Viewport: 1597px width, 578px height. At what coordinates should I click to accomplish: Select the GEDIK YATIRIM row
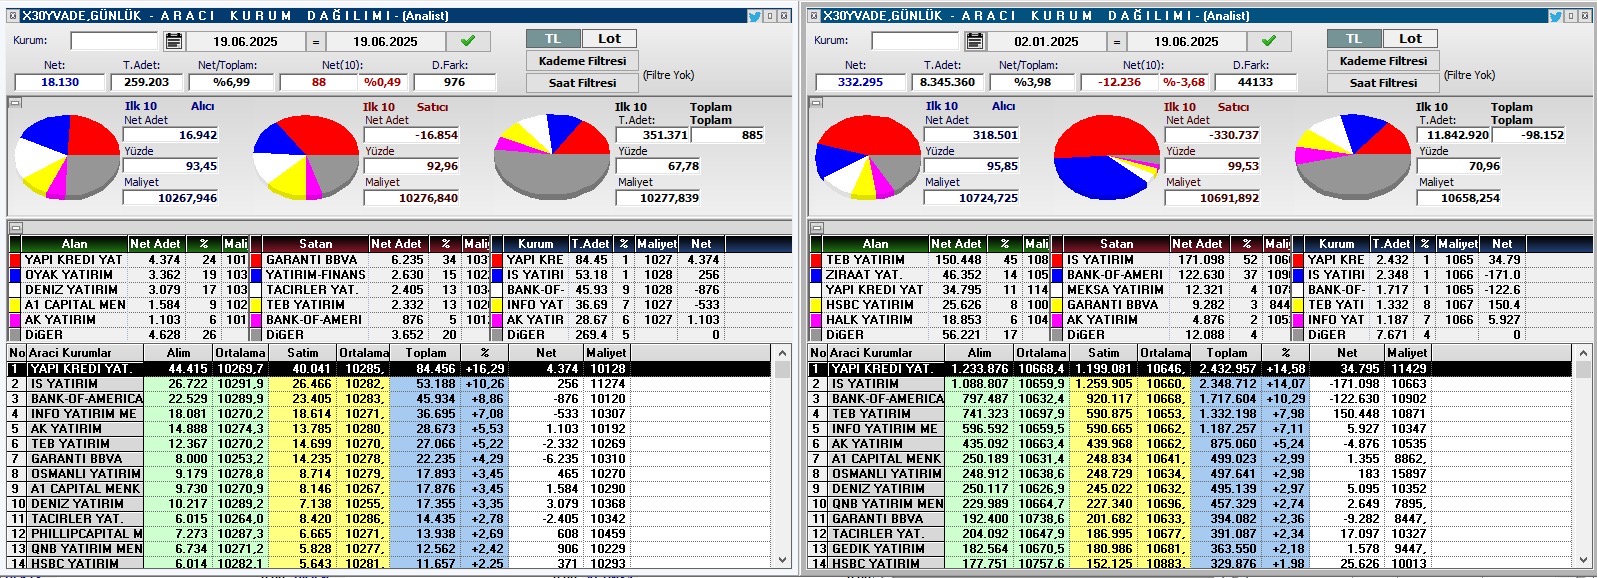(1190, 549)
